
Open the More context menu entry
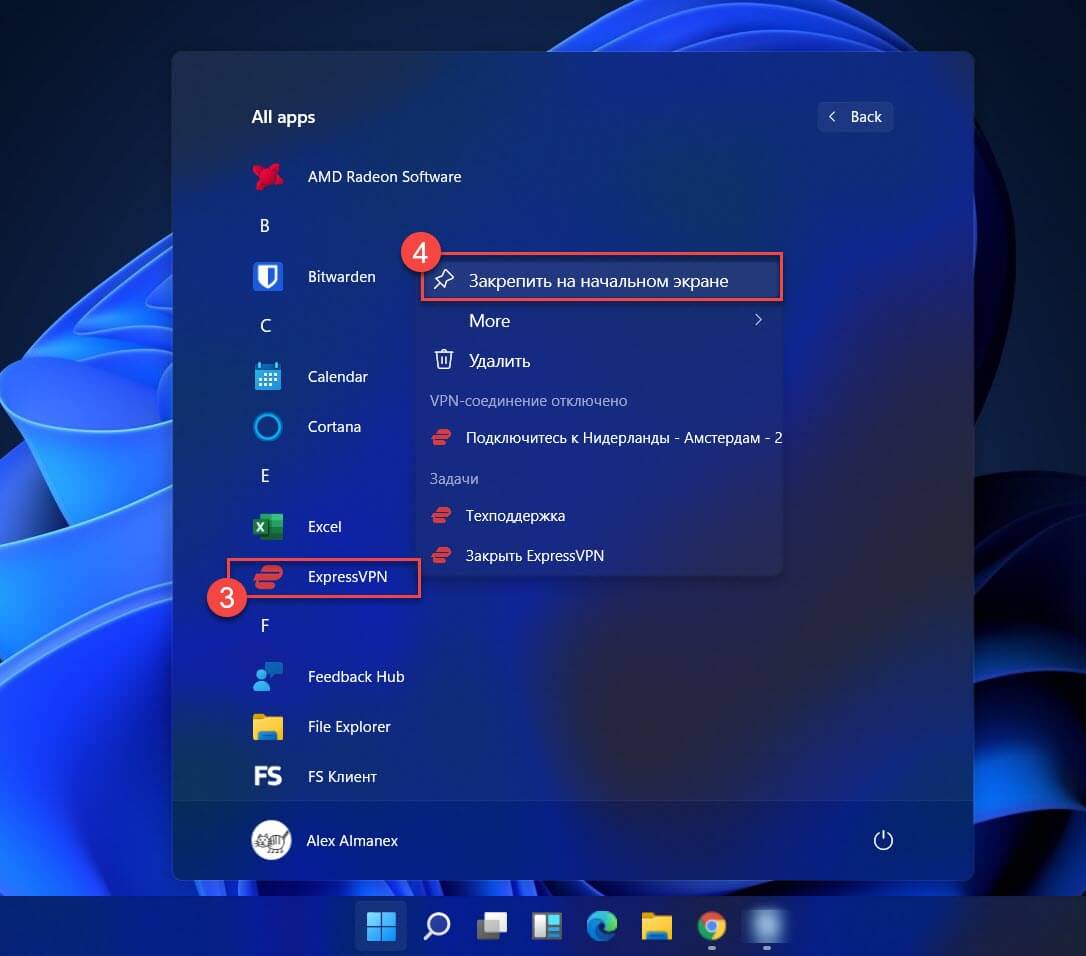600,321
